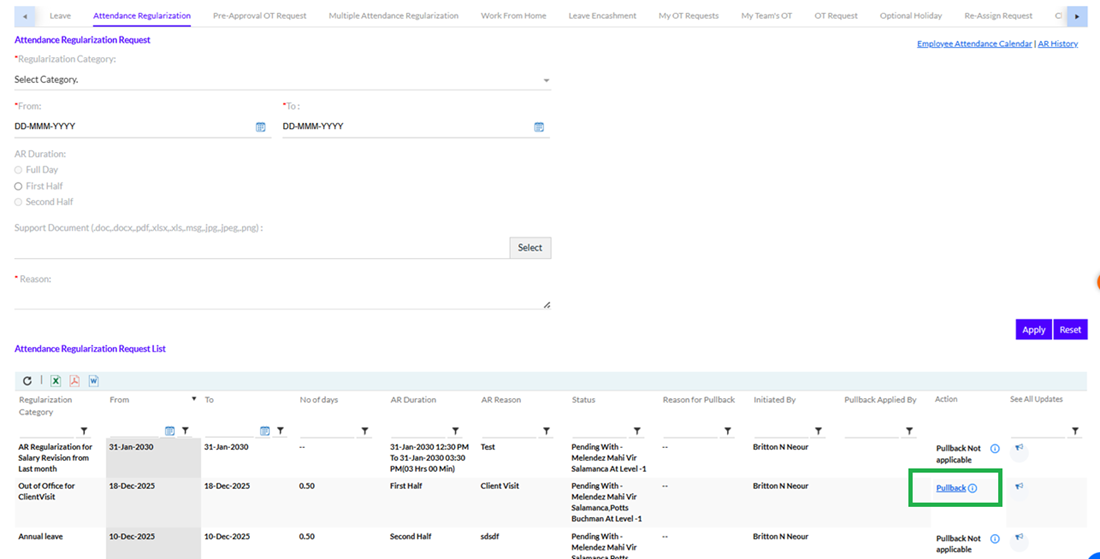1100x559 pixels.
Task: Filter the Status column
Action: pos(637,431)
